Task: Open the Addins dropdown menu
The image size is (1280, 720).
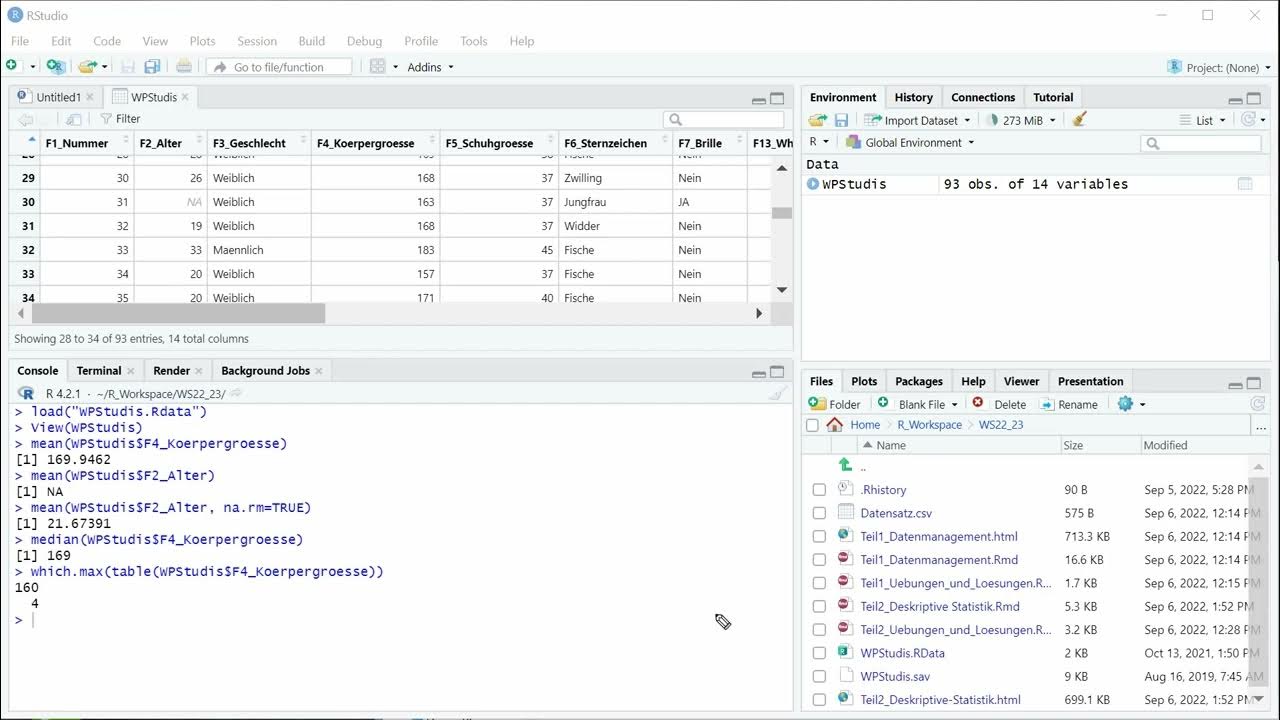Action: coord(430,67)
